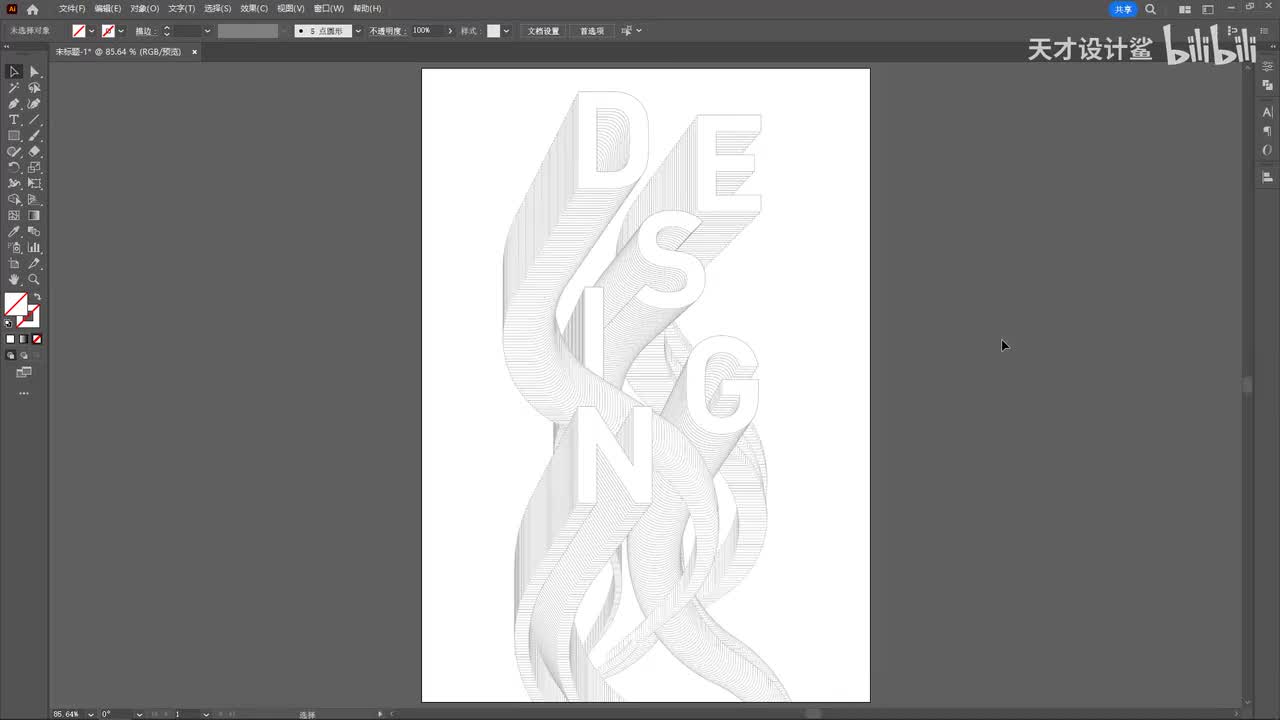The image size is (1280, 720).
Task: Go to the Home screen icon
Action: point(32,9)
